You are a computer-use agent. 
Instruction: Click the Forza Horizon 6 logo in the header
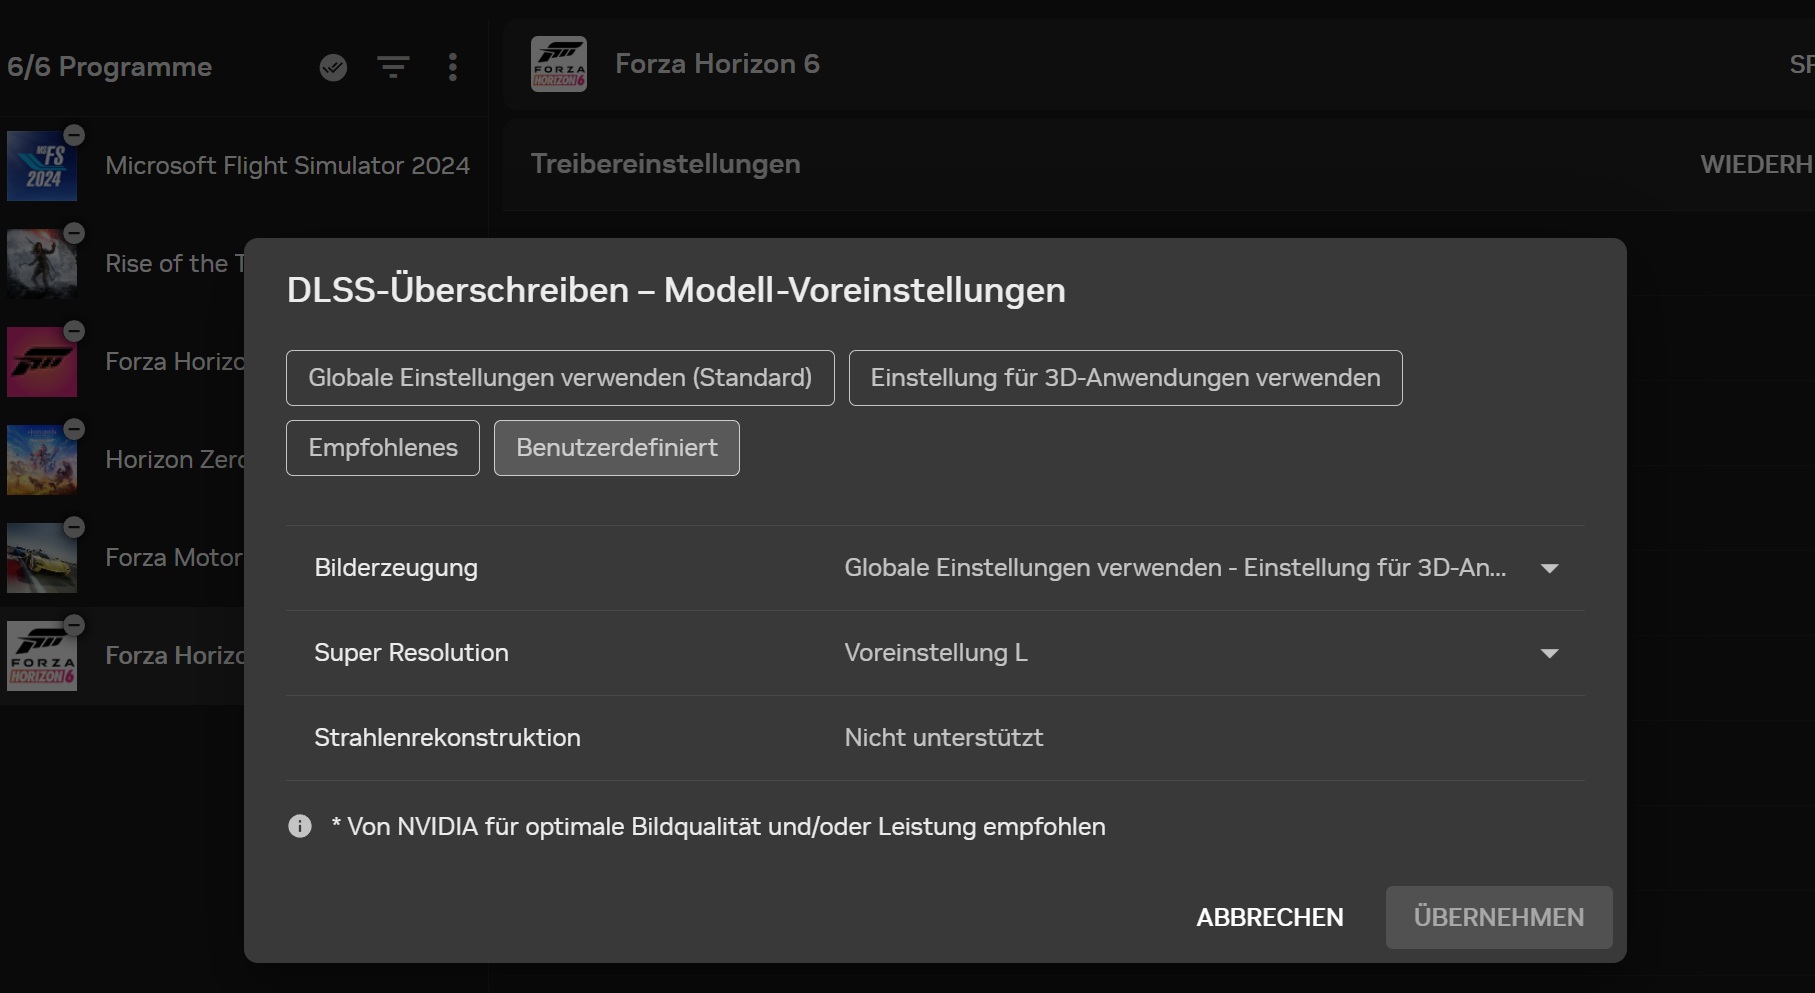(559, 64)
